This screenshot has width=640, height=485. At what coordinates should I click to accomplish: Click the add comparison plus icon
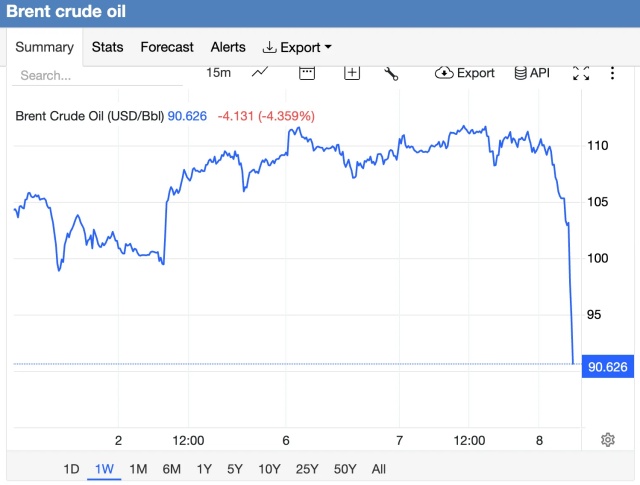pyautogui.click(x=352, y=72)
